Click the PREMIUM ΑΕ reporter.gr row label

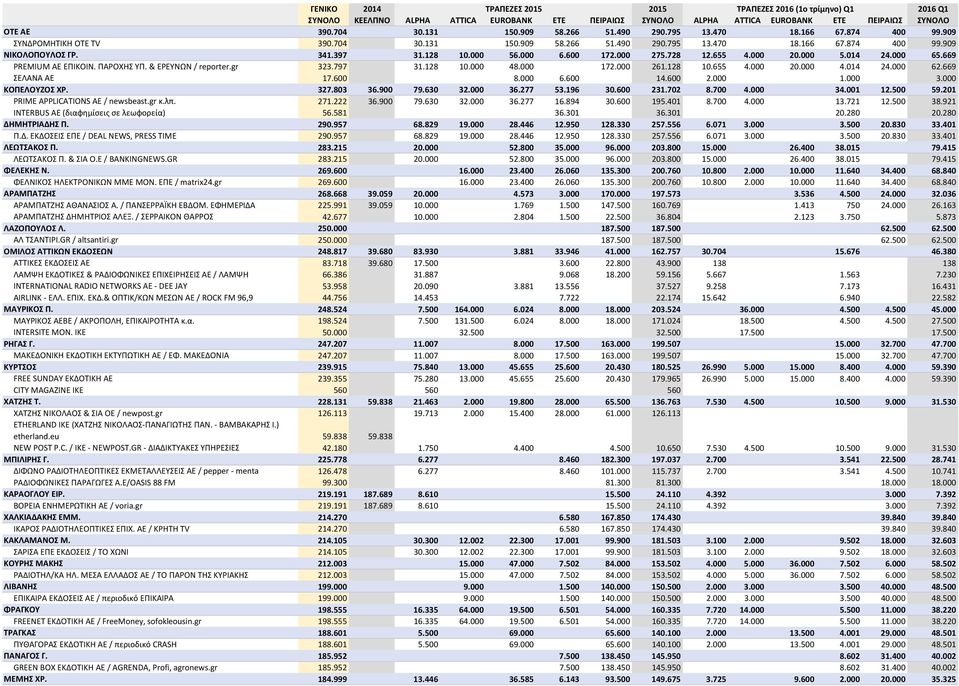click(125, 67)
